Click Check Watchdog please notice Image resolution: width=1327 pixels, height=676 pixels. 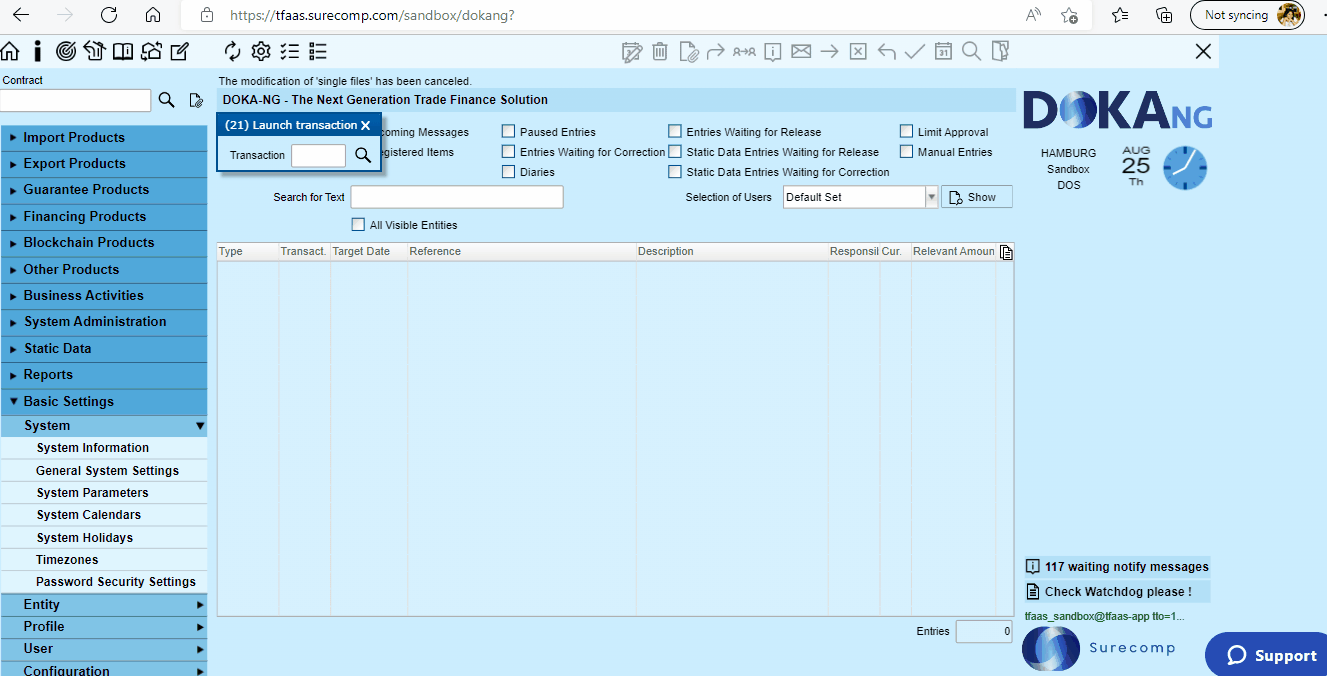click(x=1117, y=592)
